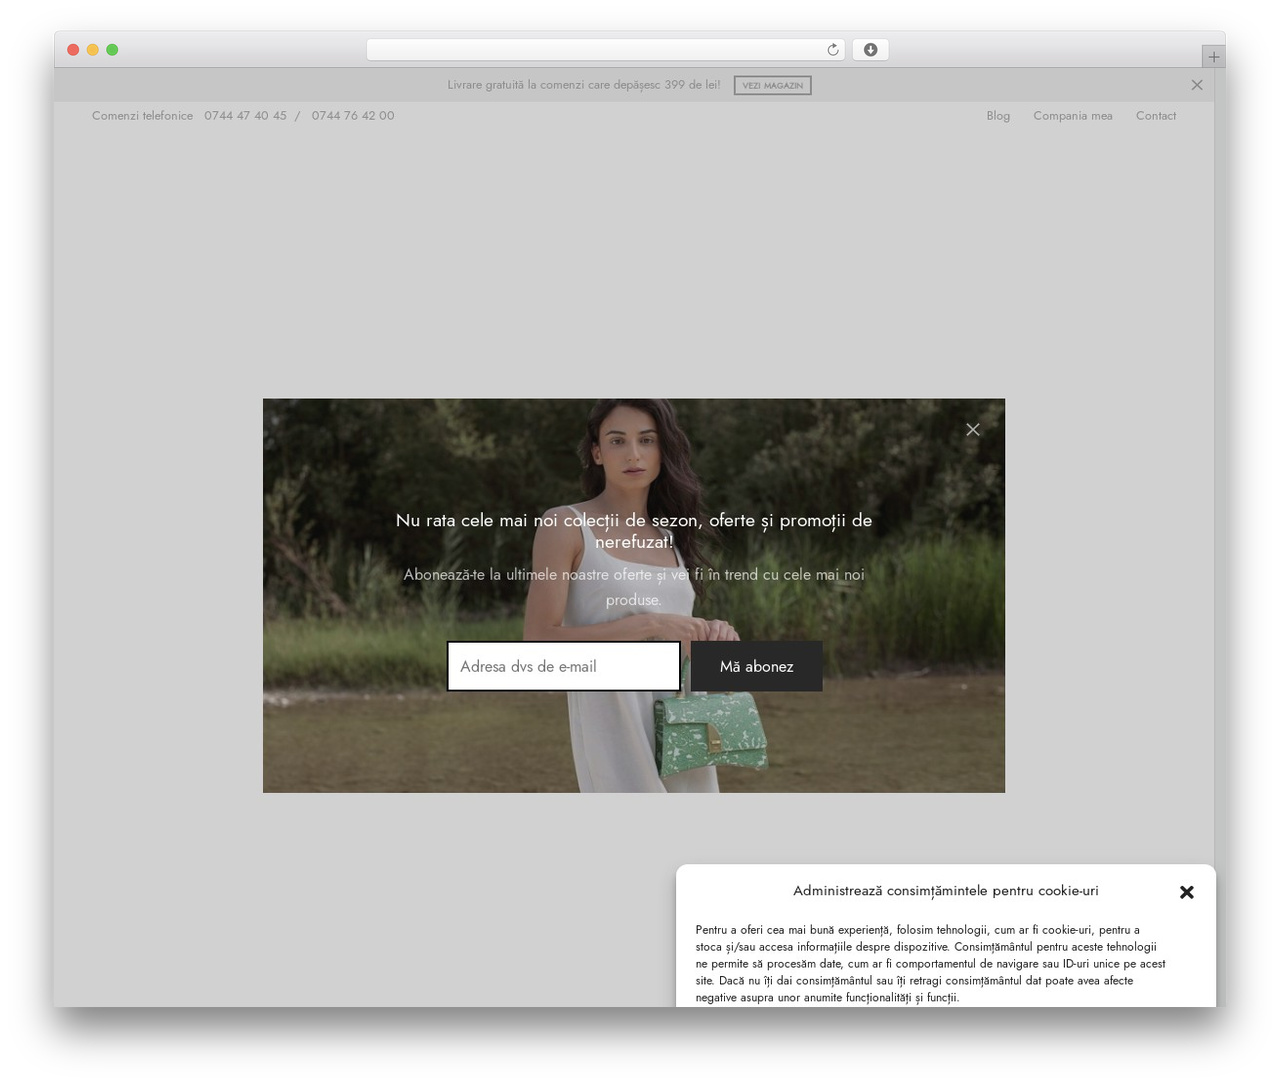Viewport: 1280px width, 1084px height.
Task: Click the macOS green fullscreen button
Action: tap(112, 50)
